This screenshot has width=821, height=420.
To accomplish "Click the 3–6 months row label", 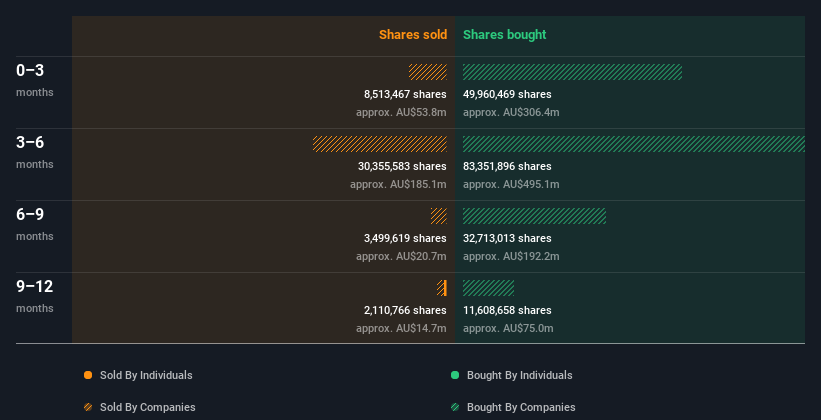I will [x=35, y=152].
